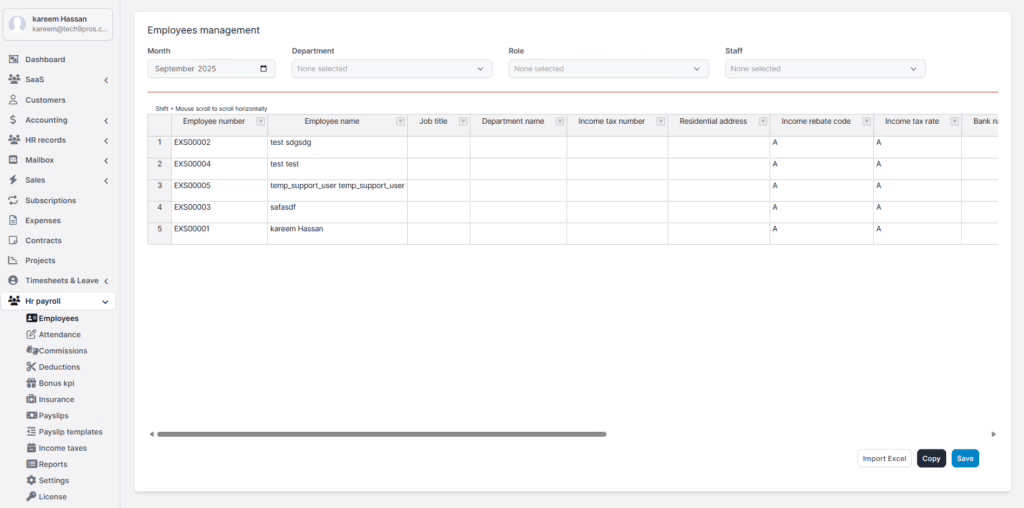
Task: Open Payslip templates page
Action: click(x=70, y=432)
